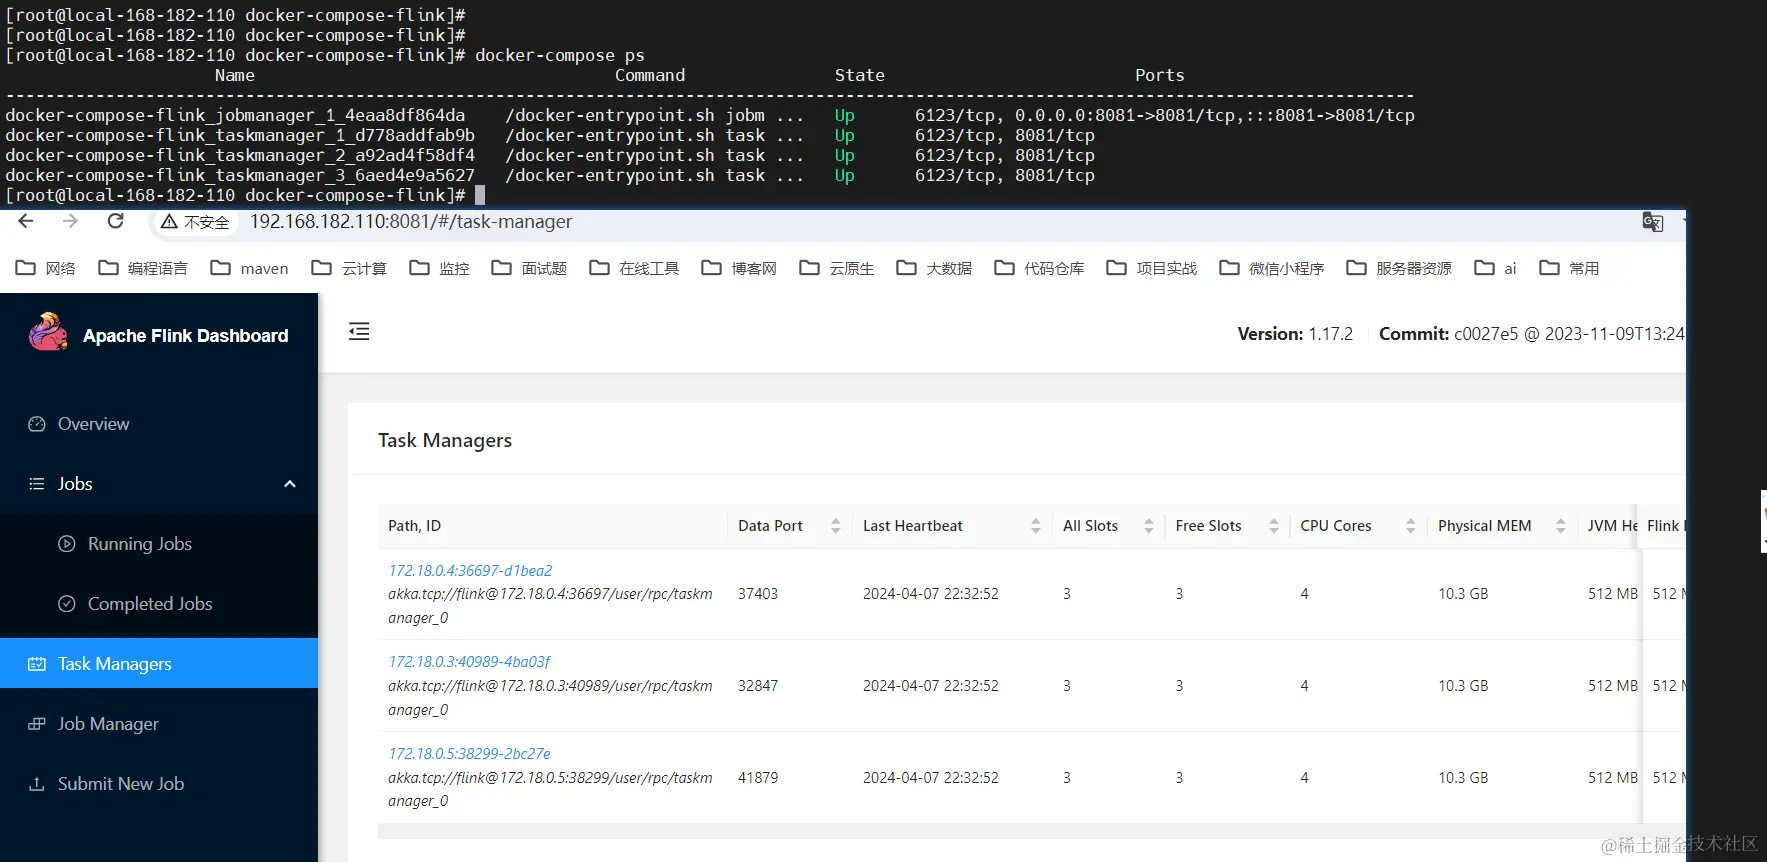The height and width of the screenshot is (862, 1767).
Task: Open the 代码仓库 bookmark folder
Action: pyautogui.click(x=1039, y=268)
